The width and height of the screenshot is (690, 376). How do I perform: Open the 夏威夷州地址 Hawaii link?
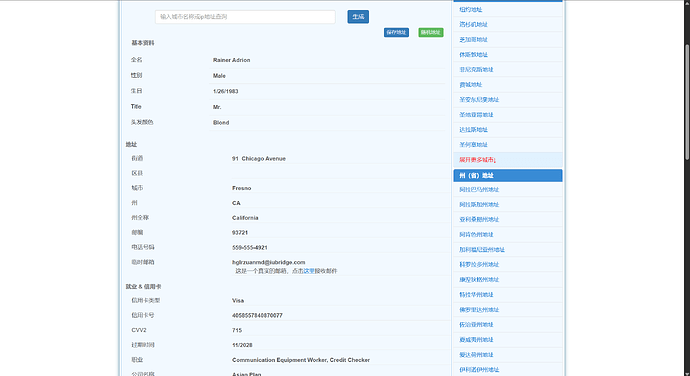click(x=476, y=339)
